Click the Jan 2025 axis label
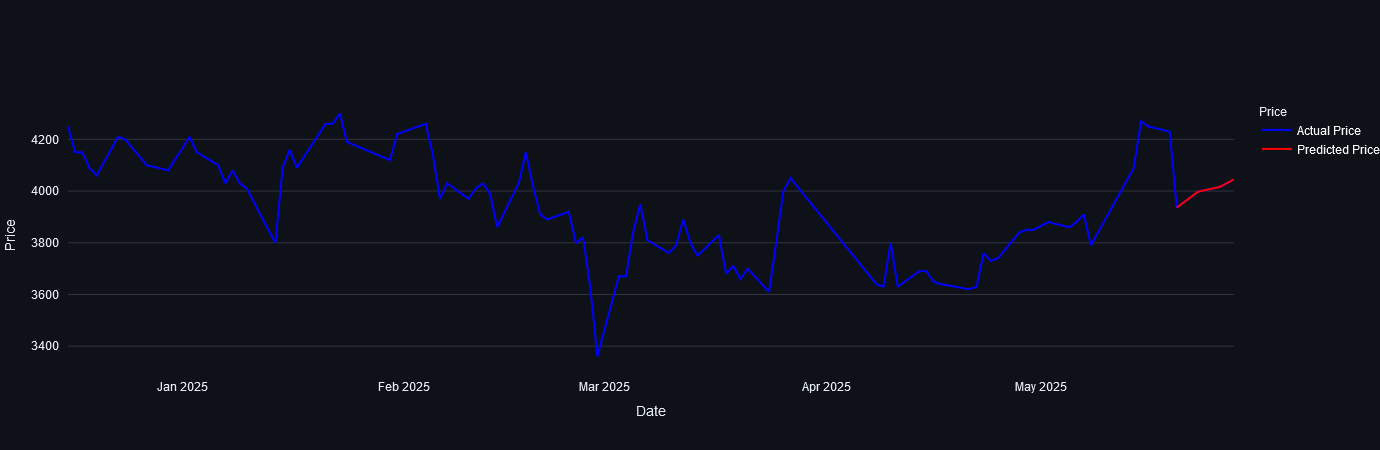This screenshot has width=1380, height=450. (182, 387)
